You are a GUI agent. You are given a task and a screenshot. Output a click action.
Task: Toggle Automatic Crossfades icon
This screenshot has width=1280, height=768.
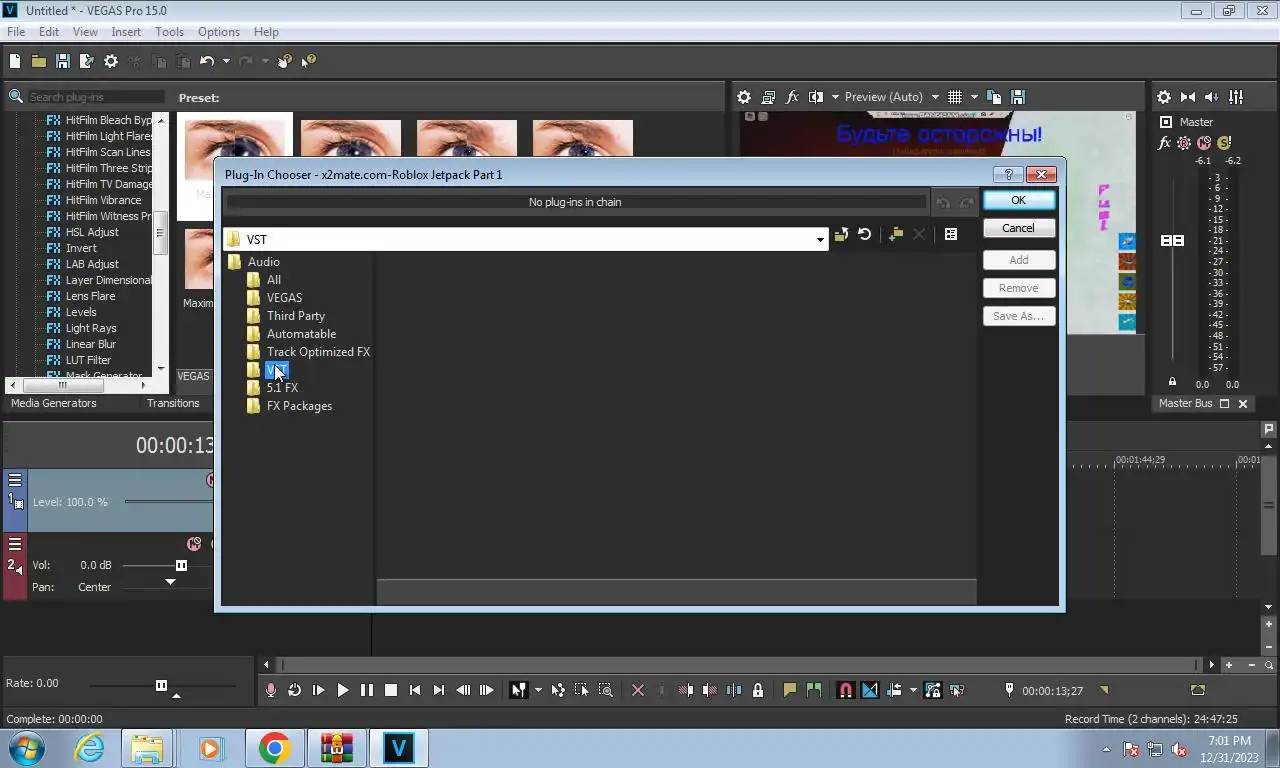pos(869,690)
